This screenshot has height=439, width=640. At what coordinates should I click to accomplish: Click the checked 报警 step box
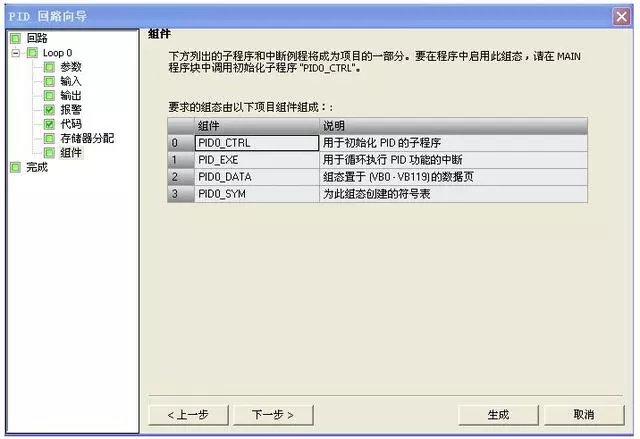click(x=49, y=110)
